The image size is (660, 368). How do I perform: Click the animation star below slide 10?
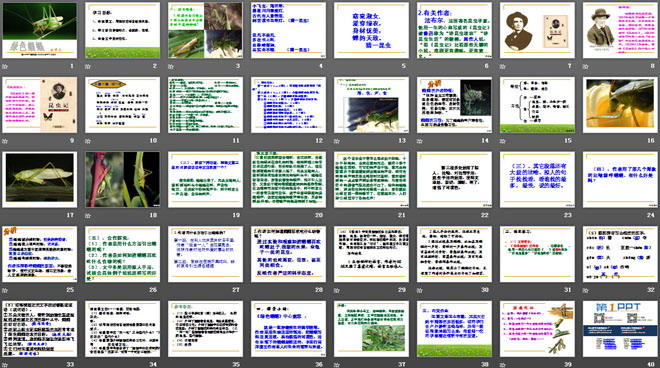coord(88,141)
